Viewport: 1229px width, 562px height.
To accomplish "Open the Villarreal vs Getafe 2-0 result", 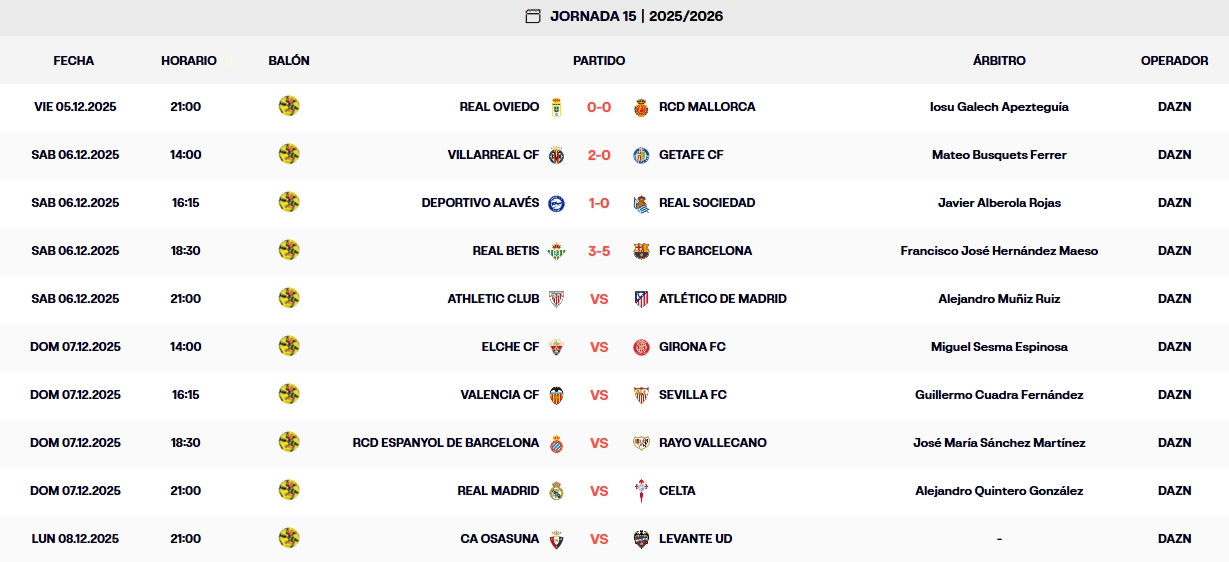I will [599, 155].
